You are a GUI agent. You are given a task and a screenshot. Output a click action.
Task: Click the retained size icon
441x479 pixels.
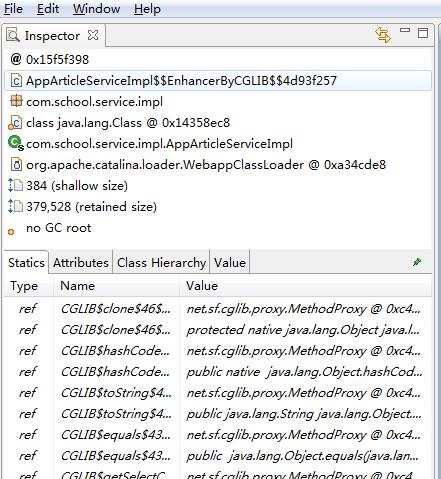(15, 206)
